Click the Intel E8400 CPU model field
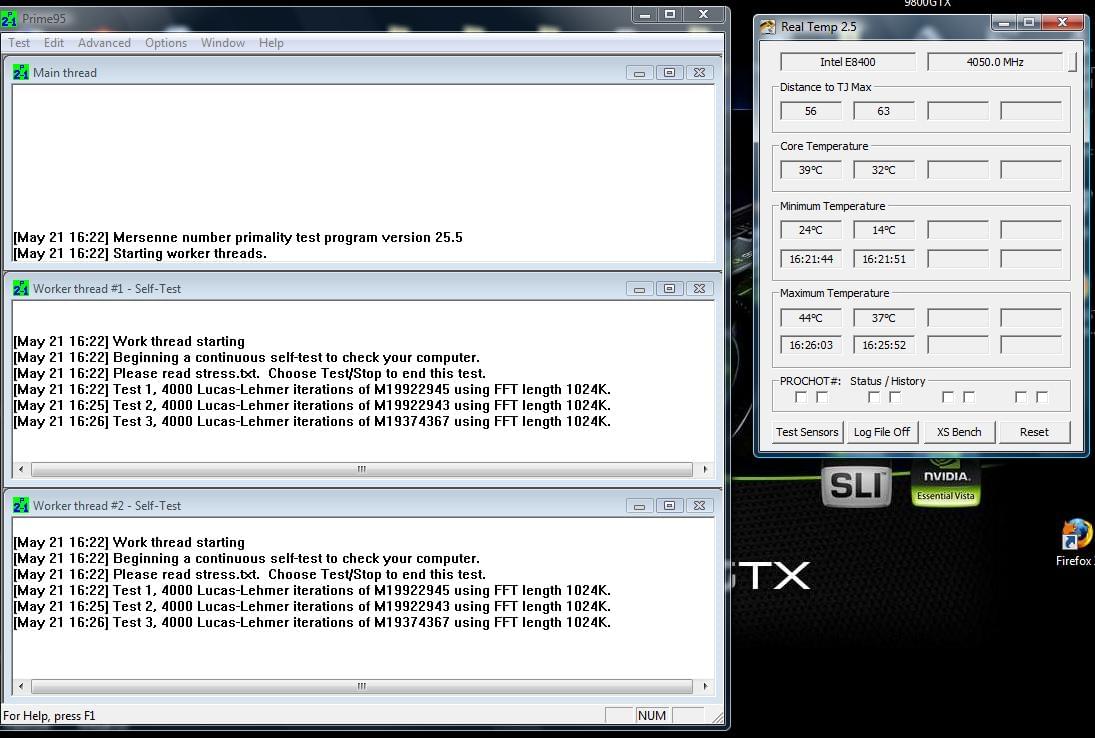Screen dimensions: 1095x738 tap(848, 62)
